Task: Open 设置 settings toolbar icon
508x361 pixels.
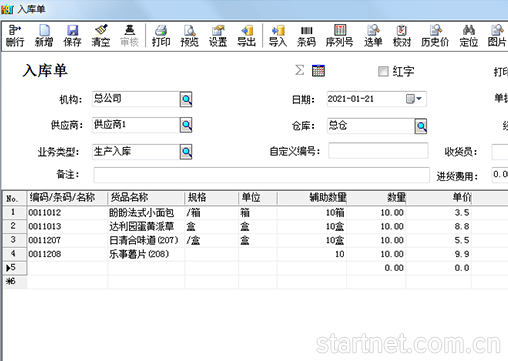Action: 218,36
